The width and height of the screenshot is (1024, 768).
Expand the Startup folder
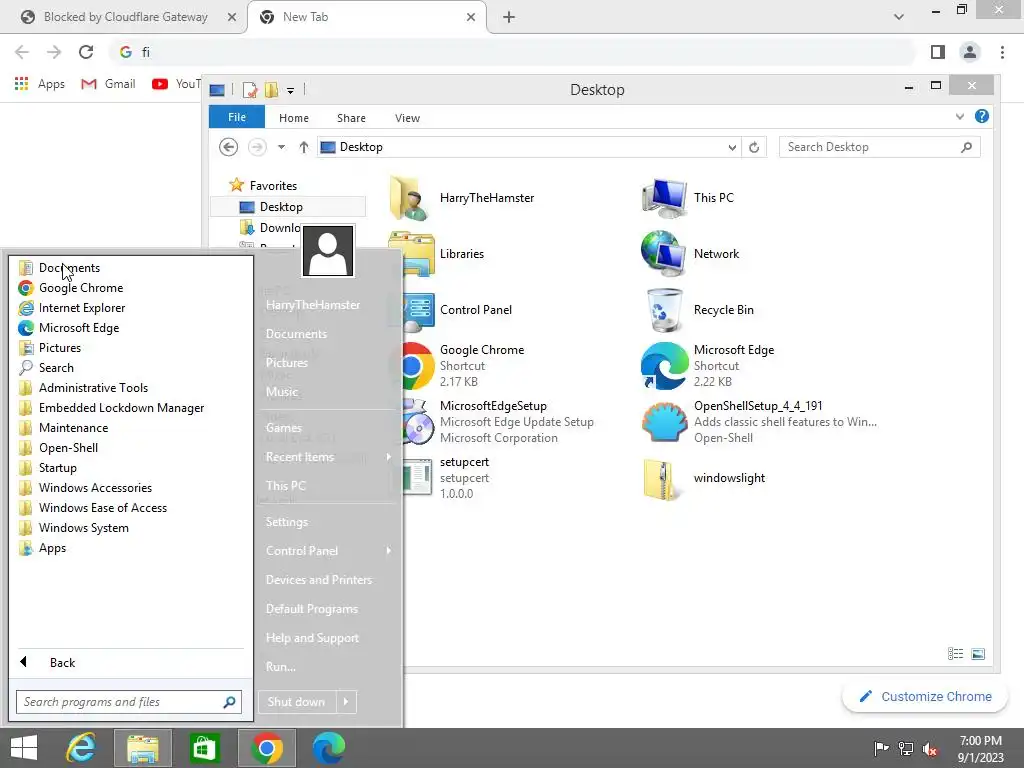coord(57,468)
